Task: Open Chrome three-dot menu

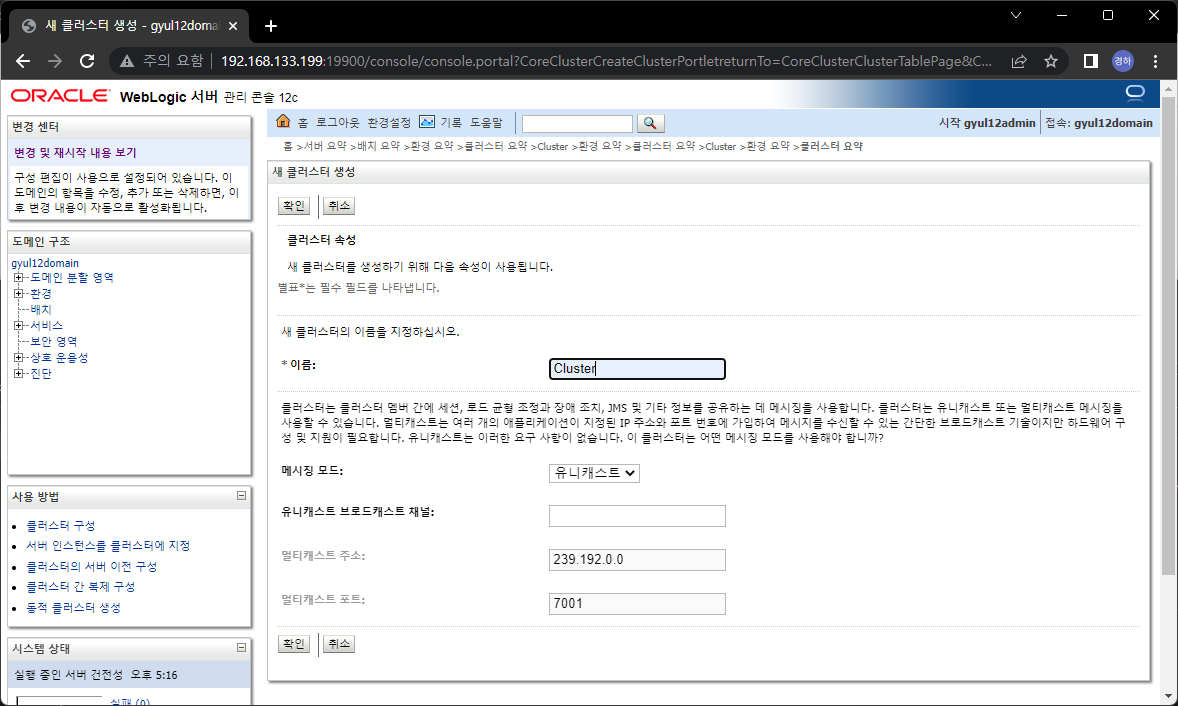Action: (1155, 62)
